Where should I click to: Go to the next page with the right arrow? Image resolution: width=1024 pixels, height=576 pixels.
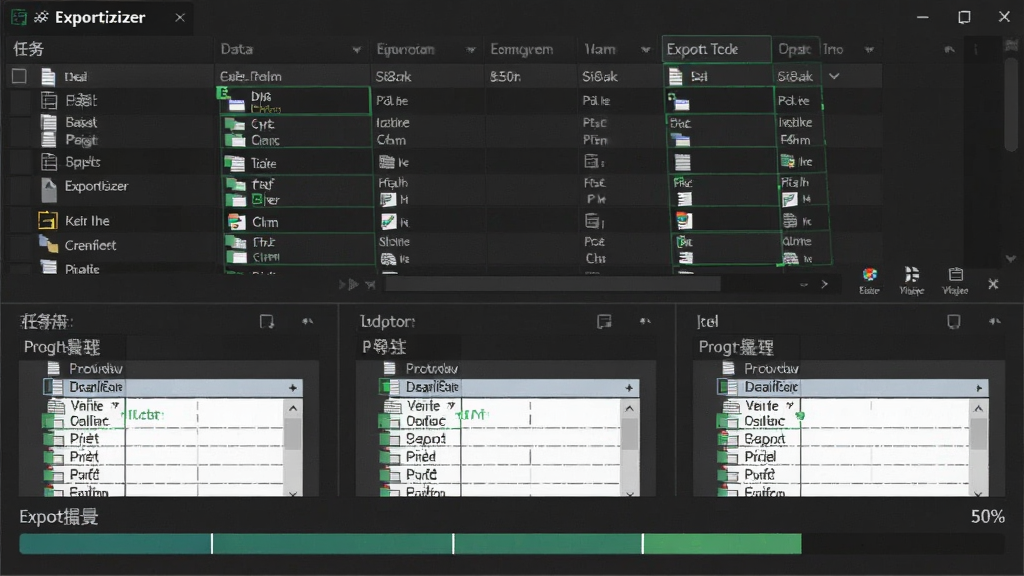825,284
